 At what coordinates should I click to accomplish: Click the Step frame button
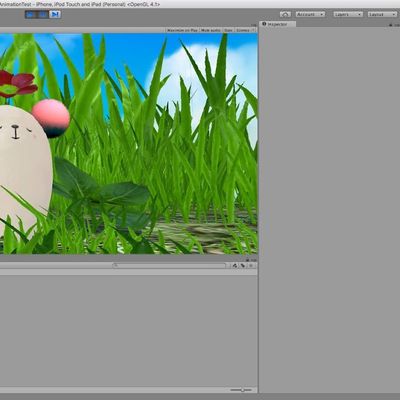(x=55, y=14)
